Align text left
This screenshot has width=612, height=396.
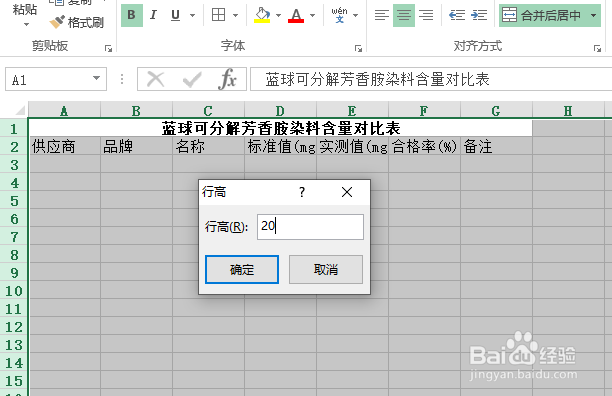382,15
